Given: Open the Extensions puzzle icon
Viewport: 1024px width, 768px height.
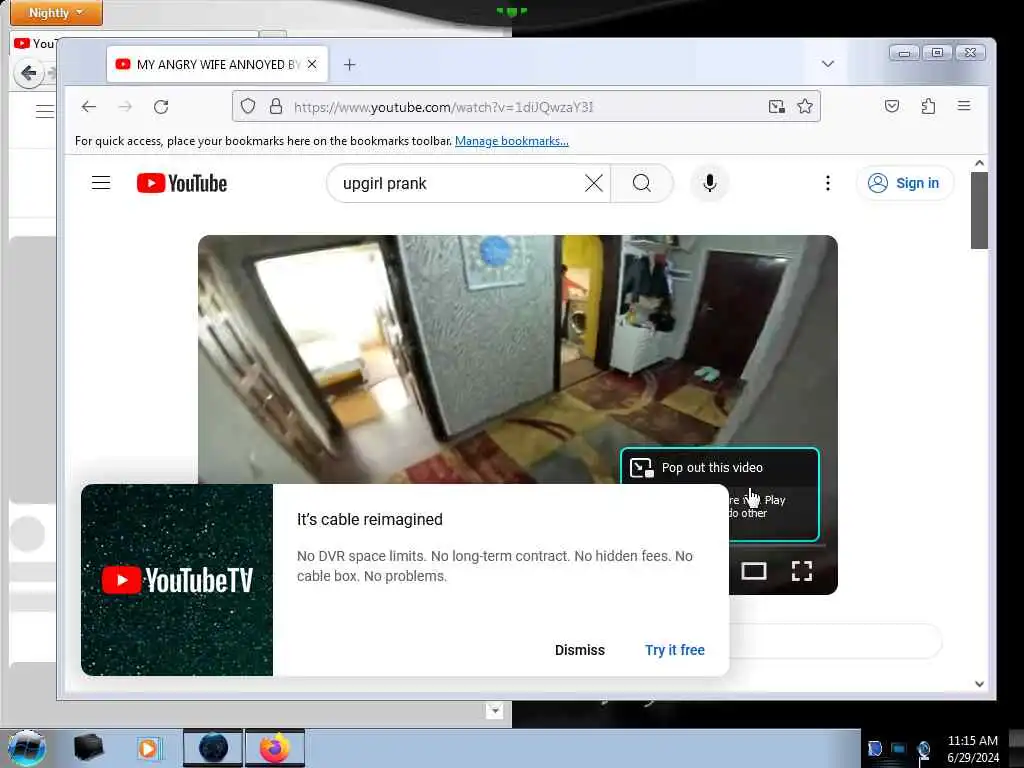Looking at the screenshot, I should coord(928,106).
